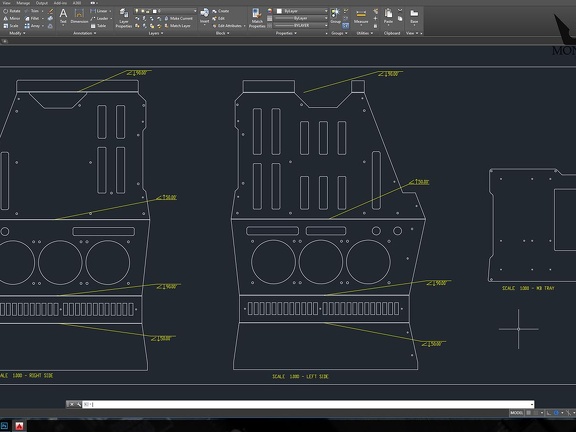
Task: Open the A360 ribbon tab
Action: point(77,3)
